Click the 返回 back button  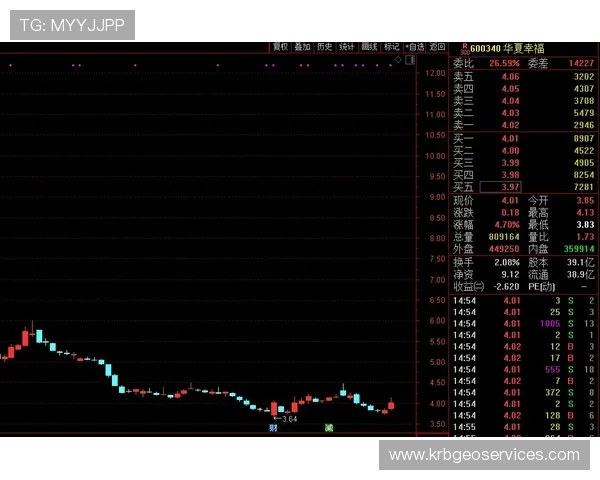(437, 46)
